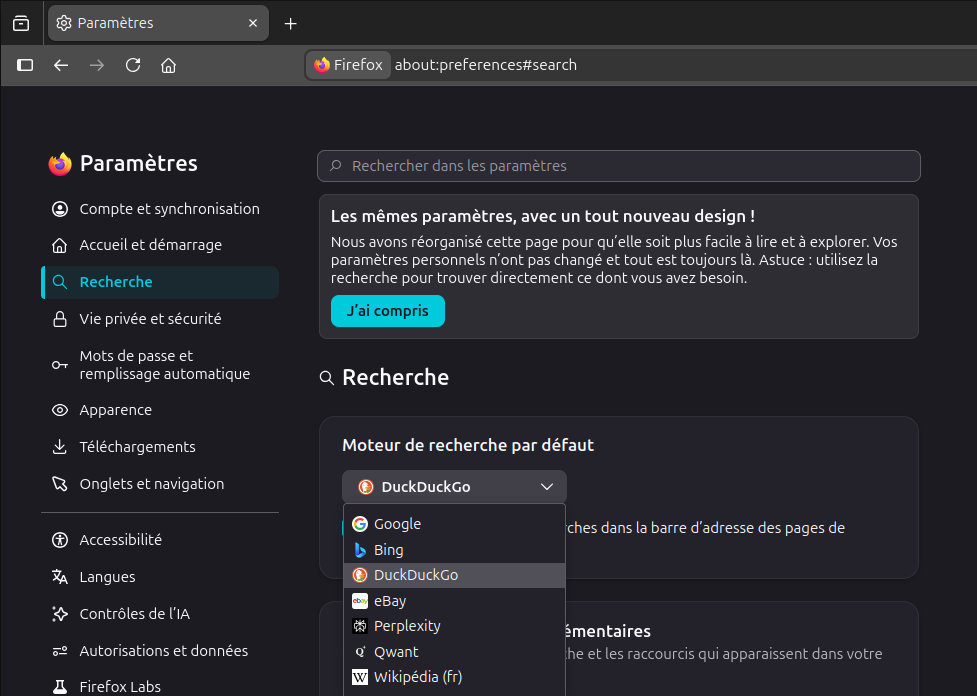Toggle the sidebar panel icon
The image size is (977, 696).
(25, 65)
